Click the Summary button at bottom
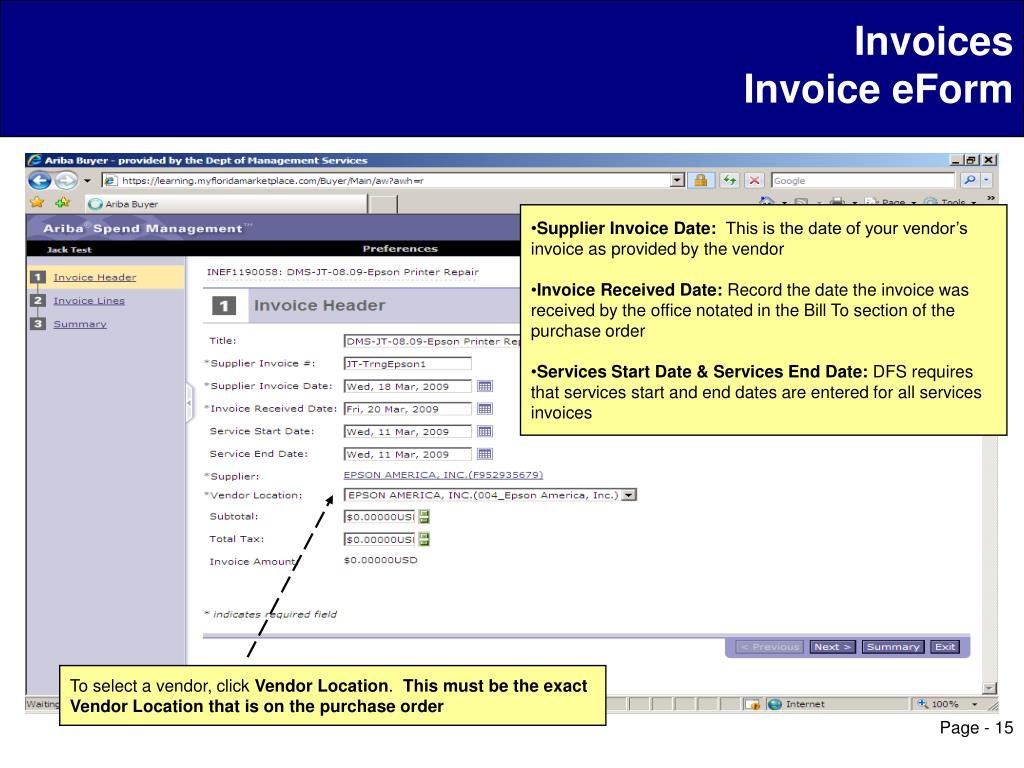Screen dimensions: 1024x768 pyautogui.click(x=893, y=647)
